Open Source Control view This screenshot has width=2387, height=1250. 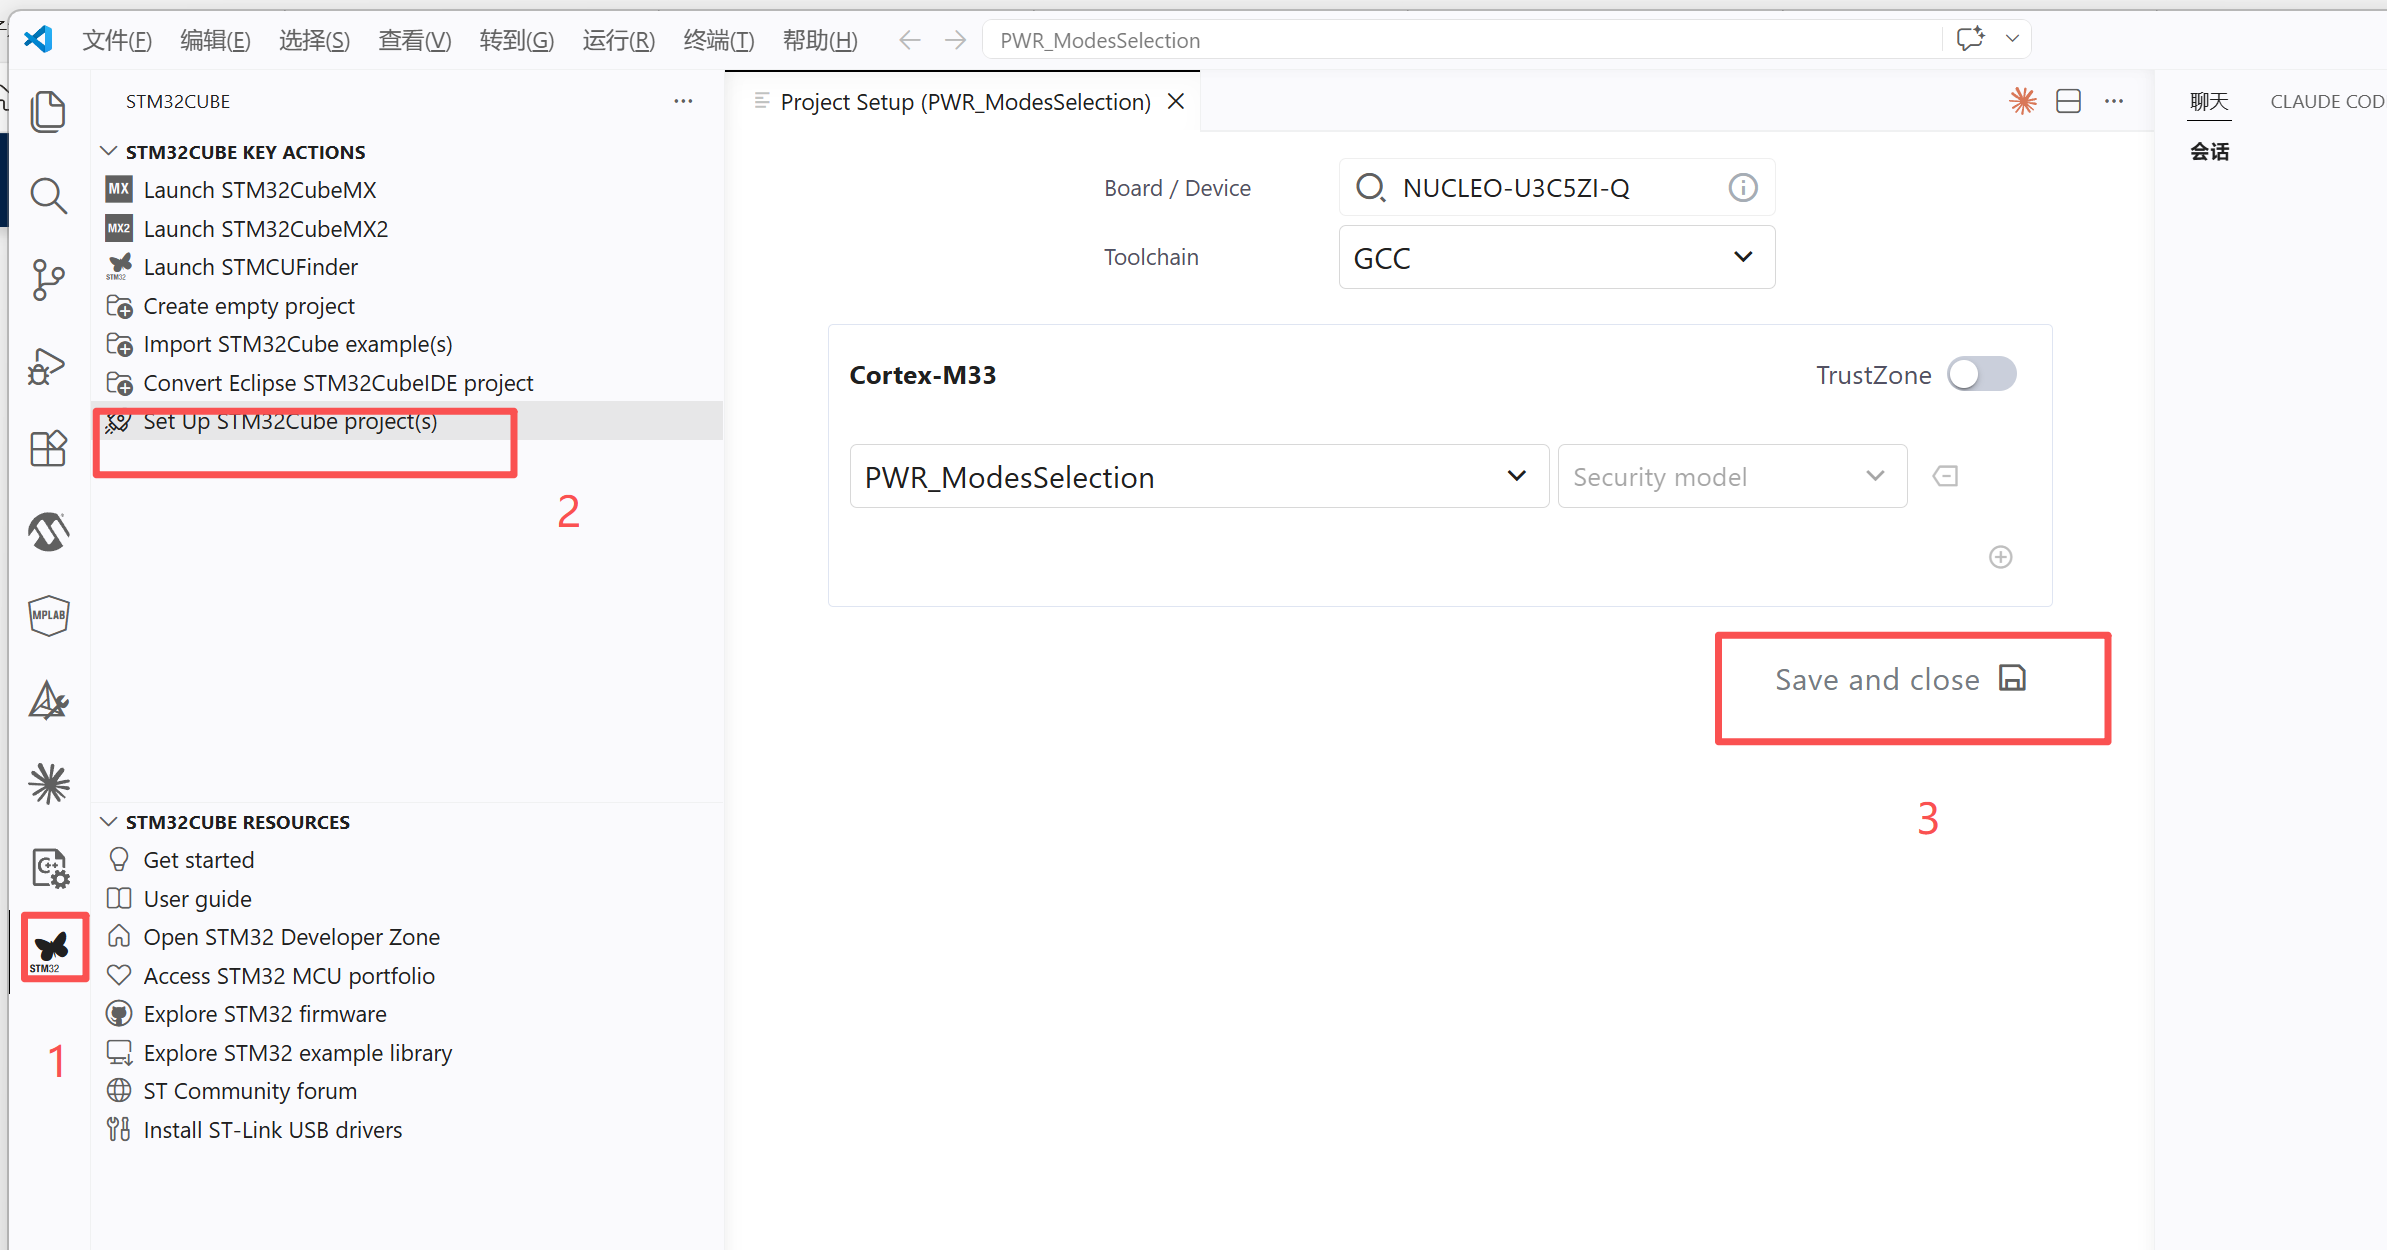tap(48, 280)
